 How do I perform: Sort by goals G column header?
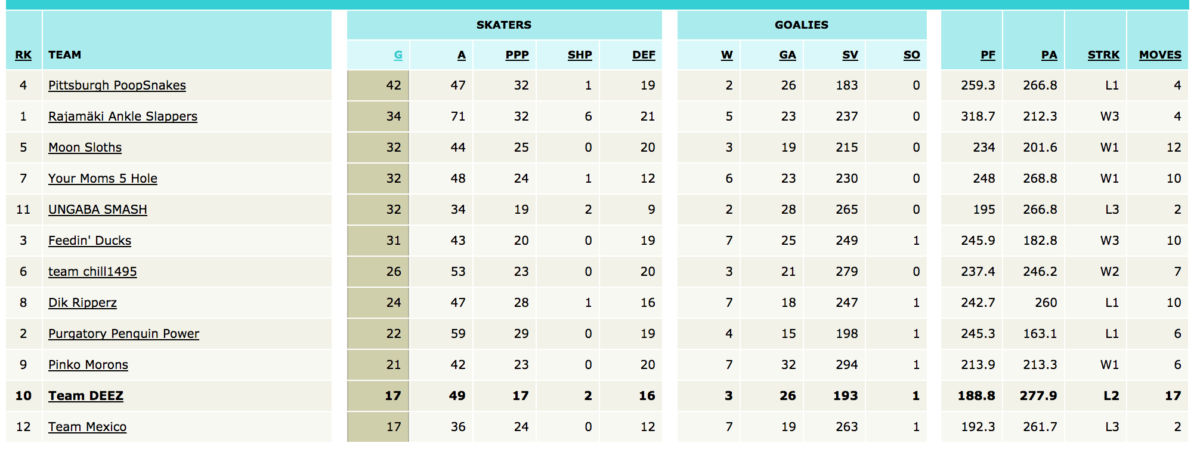point(398,55)
